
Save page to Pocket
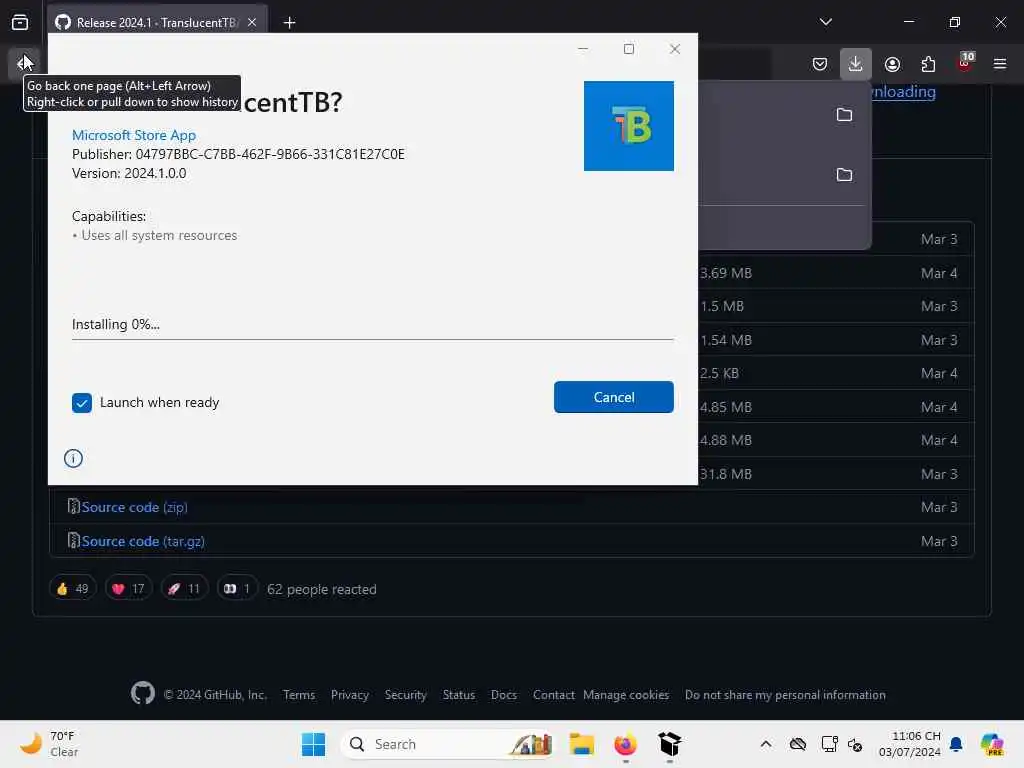click(x=820, y=64)
